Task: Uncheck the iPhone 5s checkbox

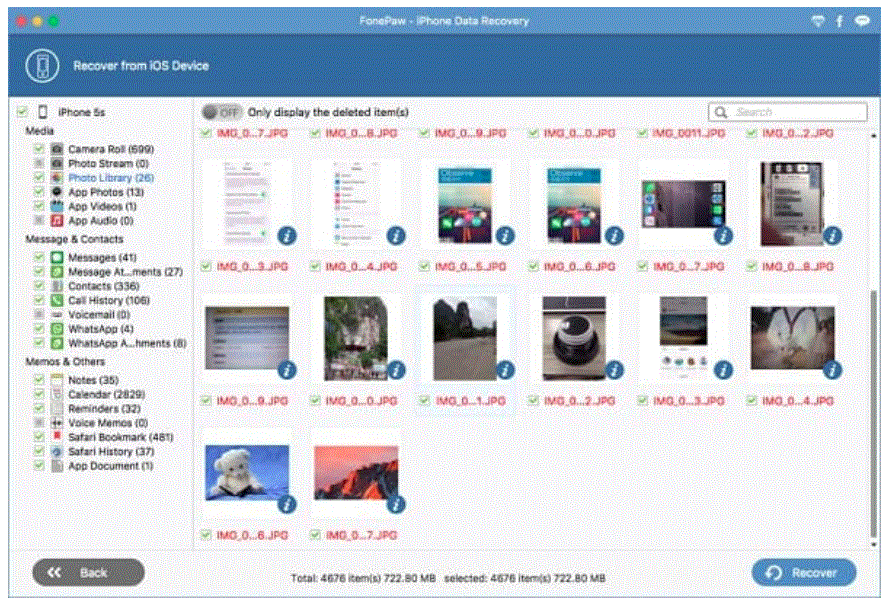Action: coord(22,112)
